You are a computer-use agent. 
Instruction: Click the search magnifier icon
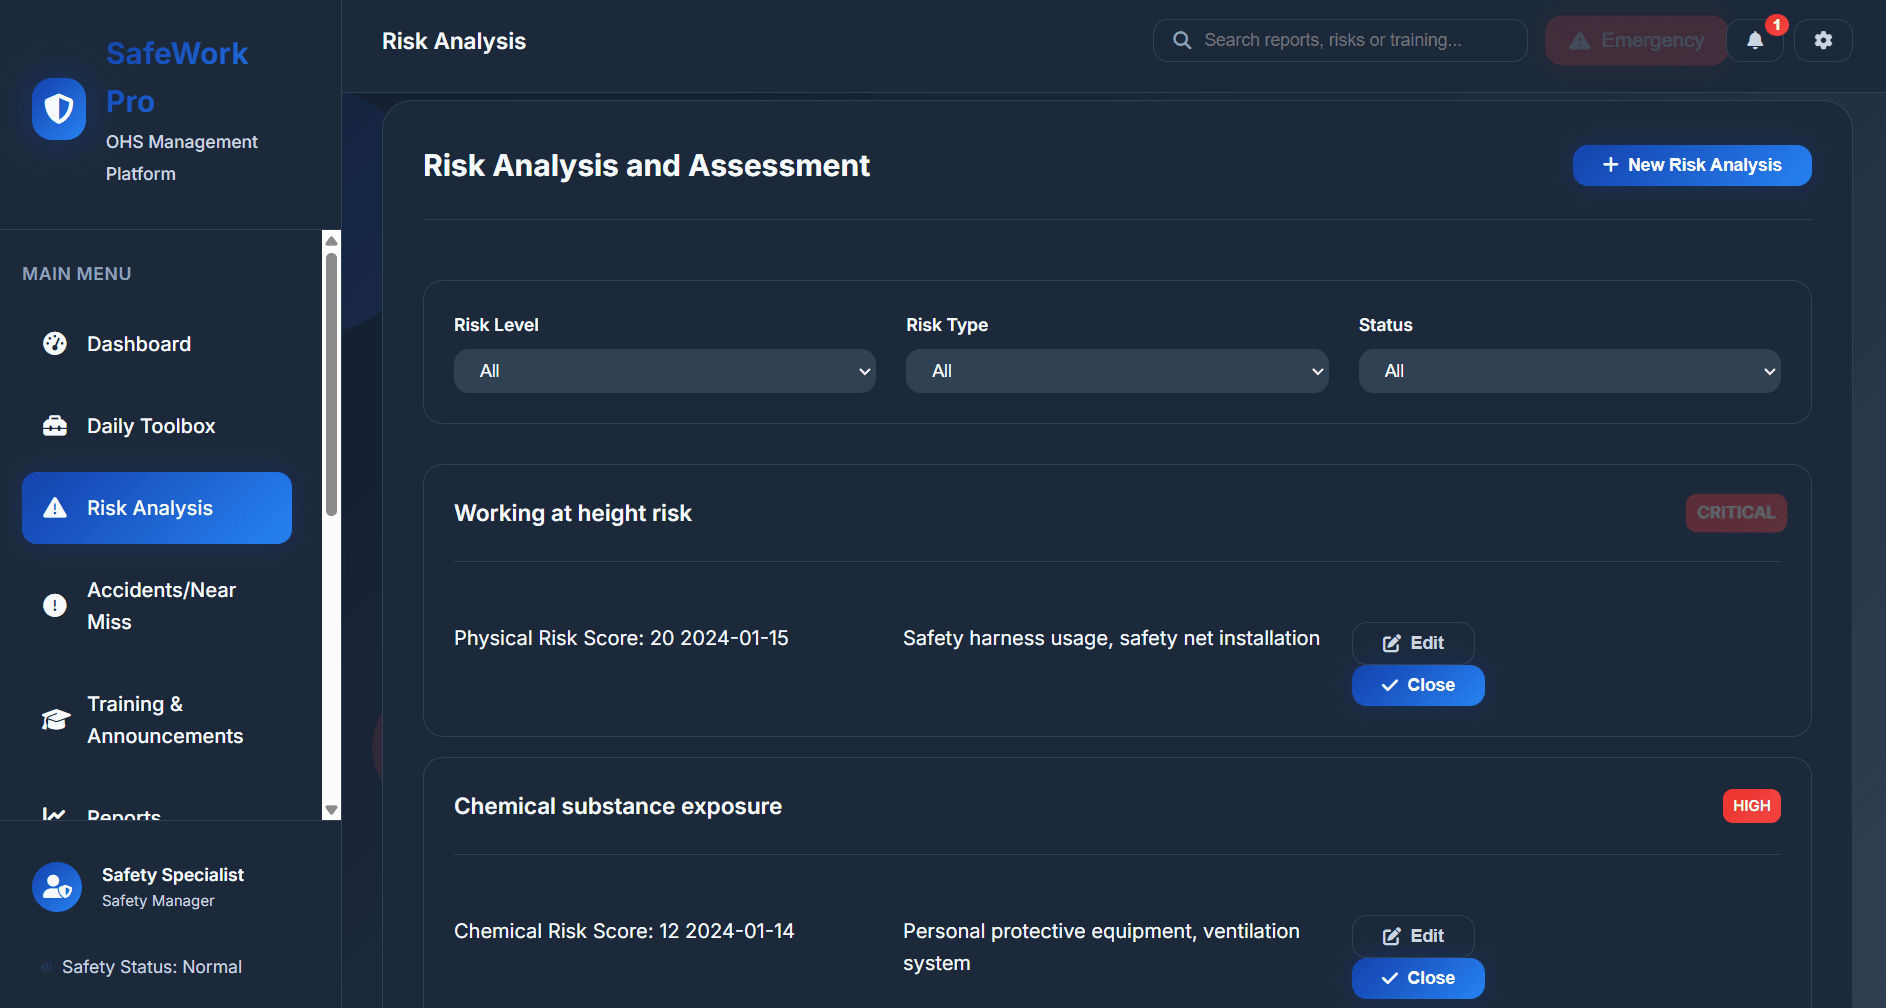1182,40
